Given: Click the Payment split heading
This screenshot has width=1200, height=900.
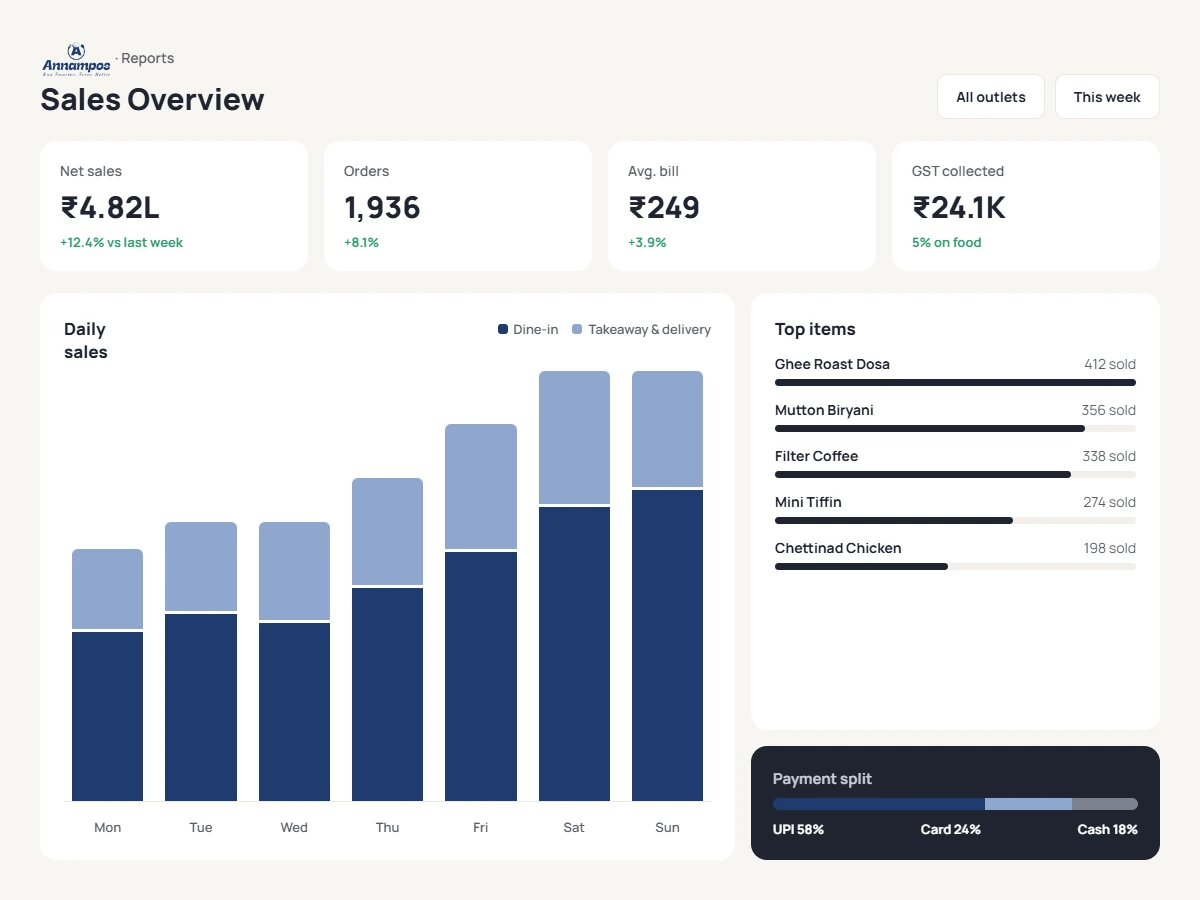Looking at the screenshot, I should 822,779.
